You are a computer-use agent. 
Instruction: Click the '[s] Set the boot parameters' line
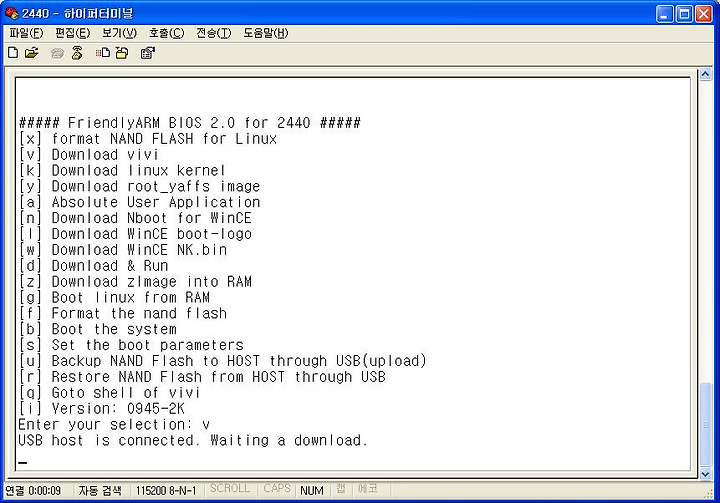click(131, 345)
